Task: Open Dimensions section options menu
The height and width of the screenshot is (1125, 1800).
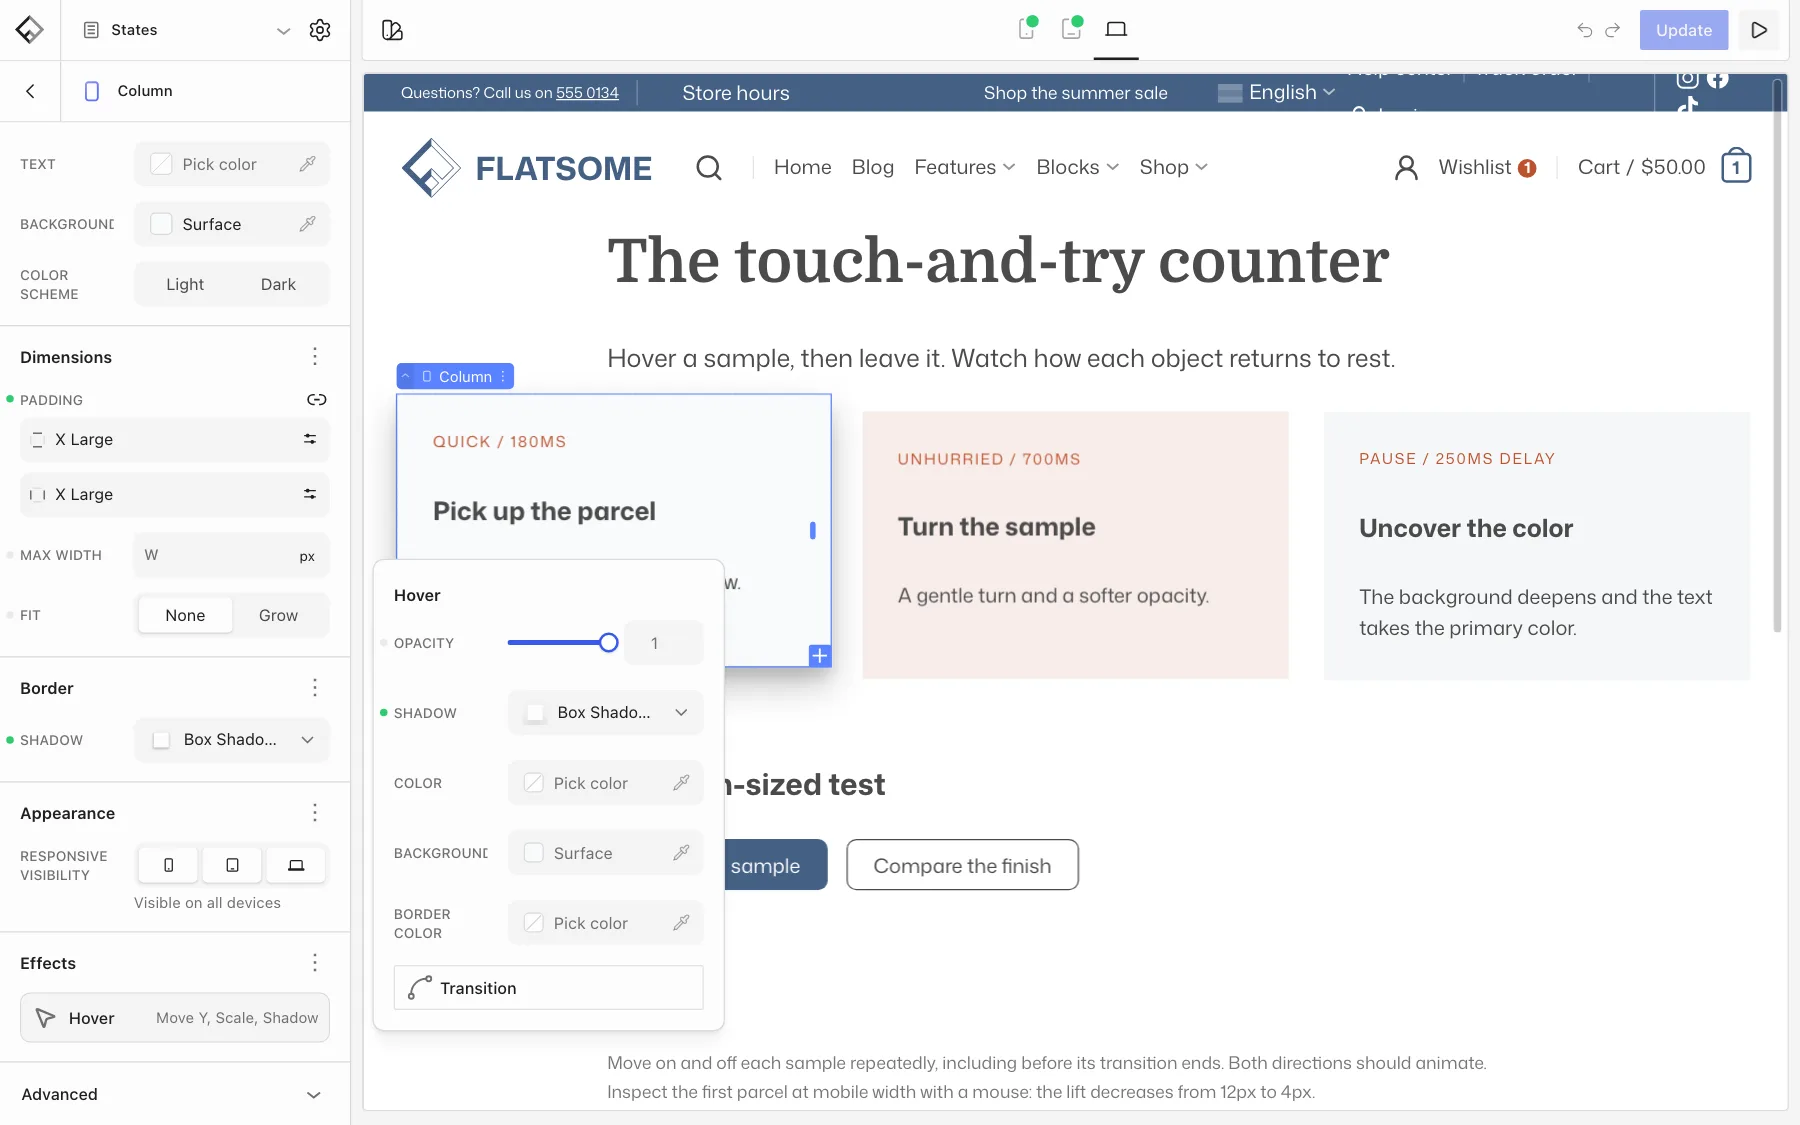Action: 315,357
